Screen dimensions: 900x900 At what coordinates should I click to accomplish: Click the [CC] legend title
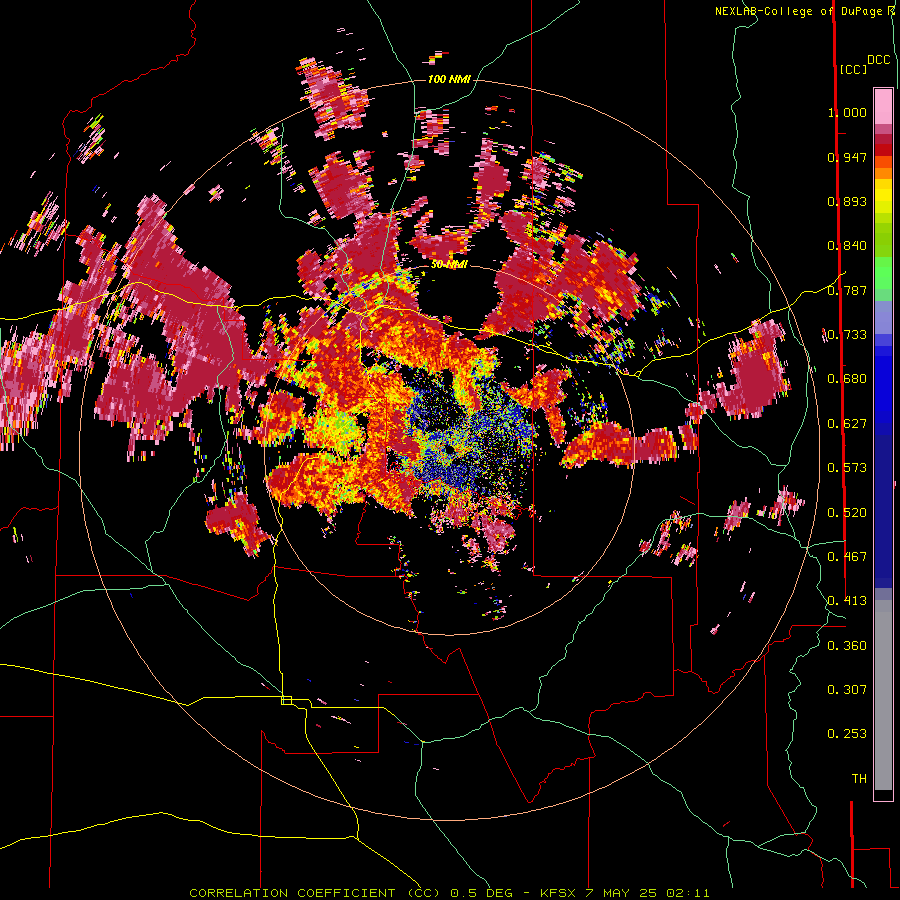(x=853, y=69)
